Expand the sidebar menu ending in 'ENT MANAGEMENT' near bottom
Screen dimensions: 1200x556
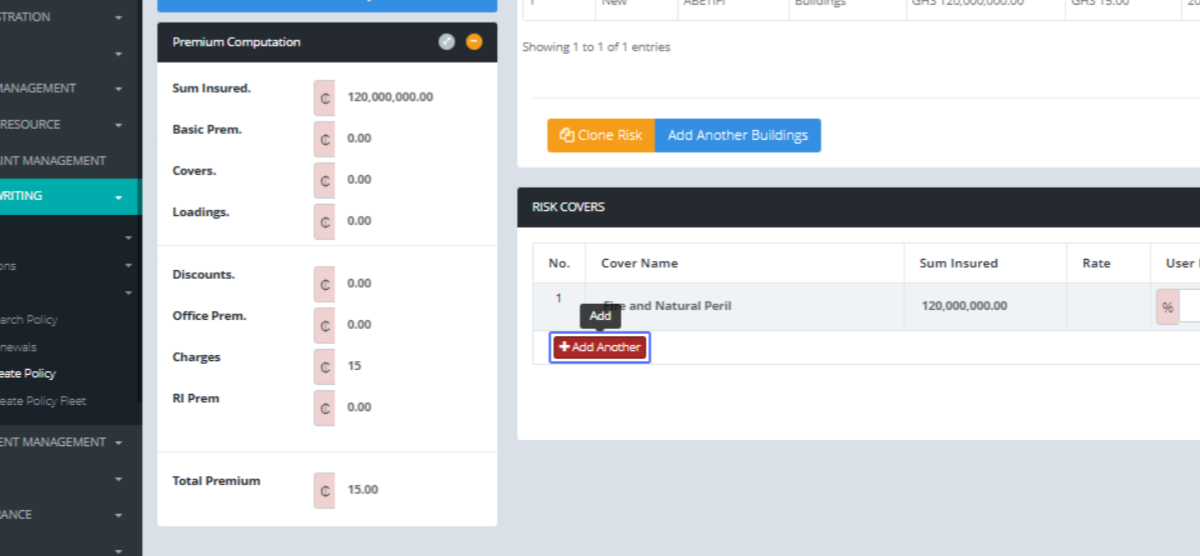(118, 442)
